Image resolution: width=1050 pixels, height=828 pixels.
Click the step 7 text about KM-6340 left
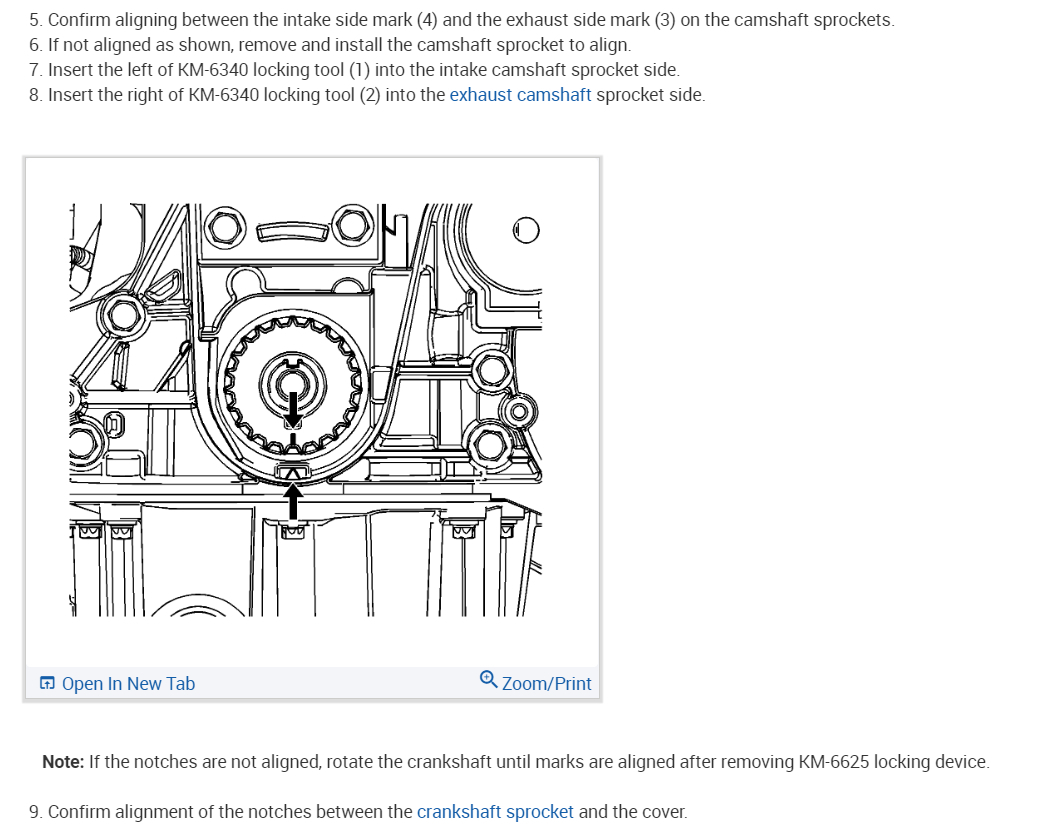coord(354,70)
